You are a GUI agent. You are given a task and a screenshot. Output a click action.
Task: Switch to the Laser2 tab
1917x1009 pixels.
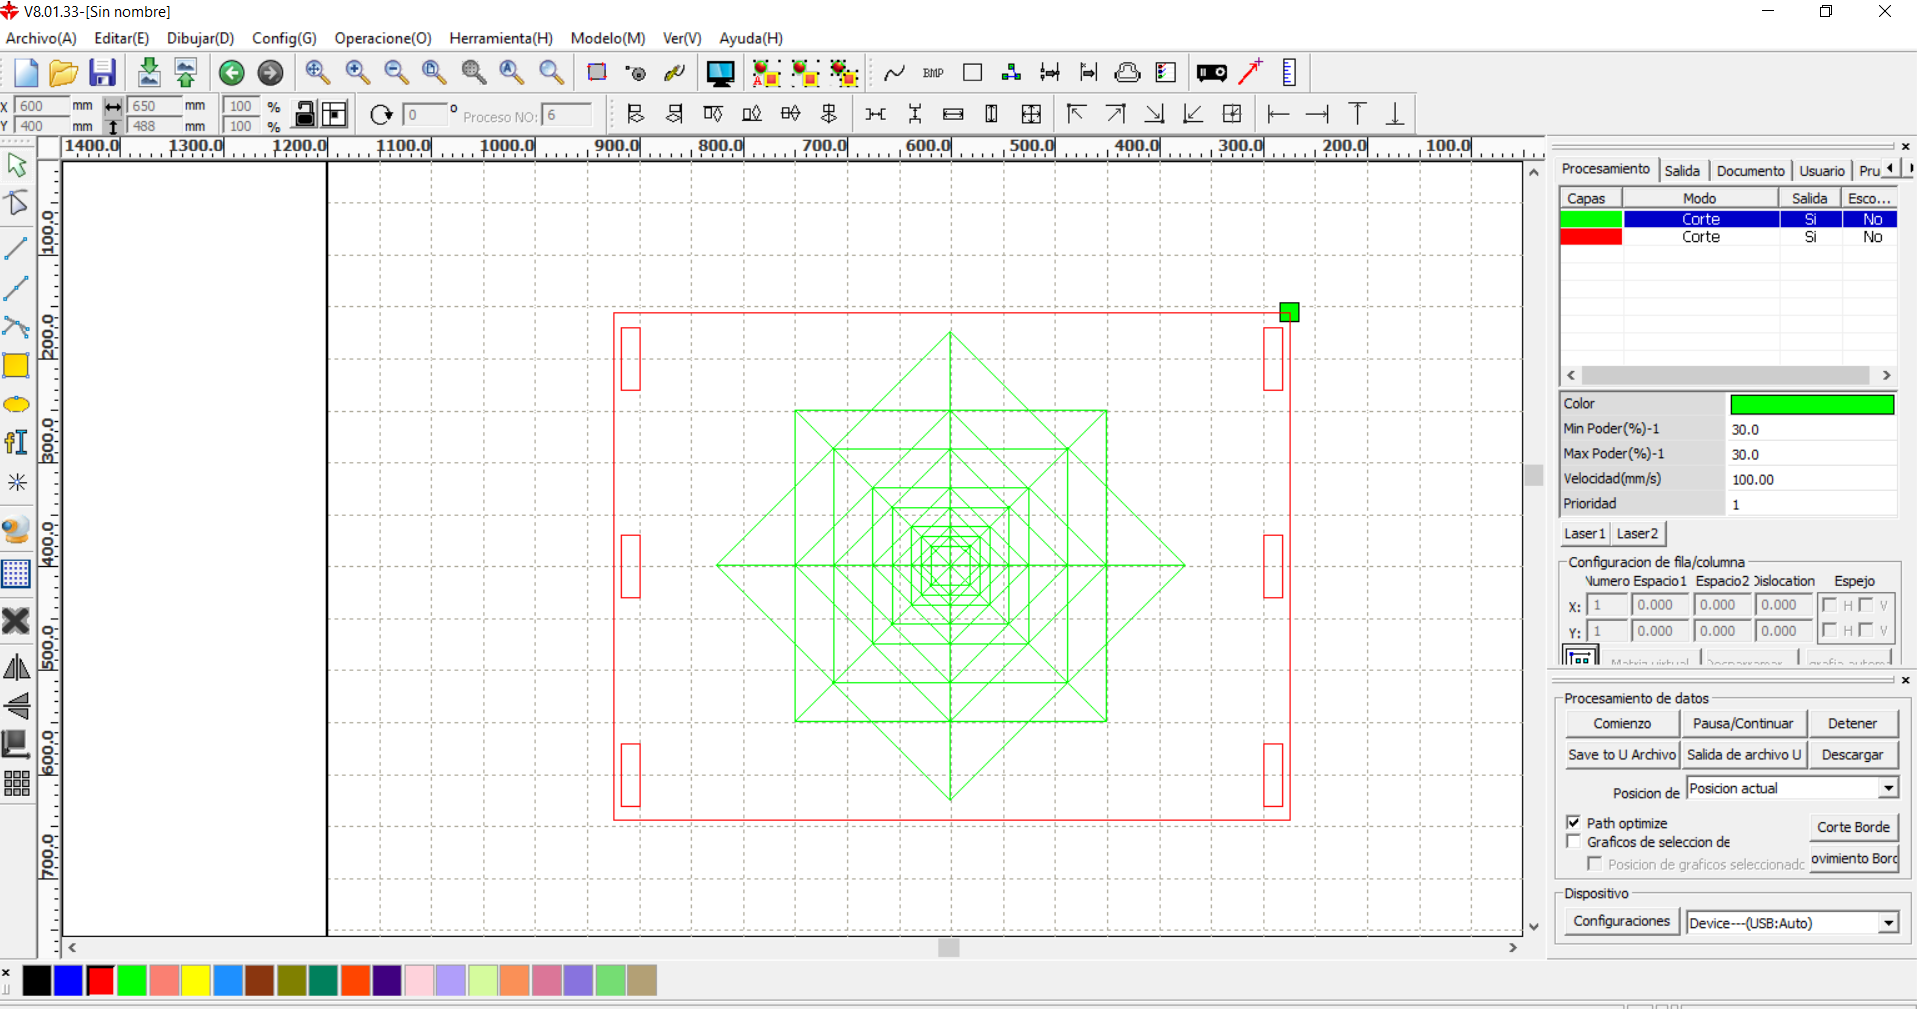(x=1637, y=533)
